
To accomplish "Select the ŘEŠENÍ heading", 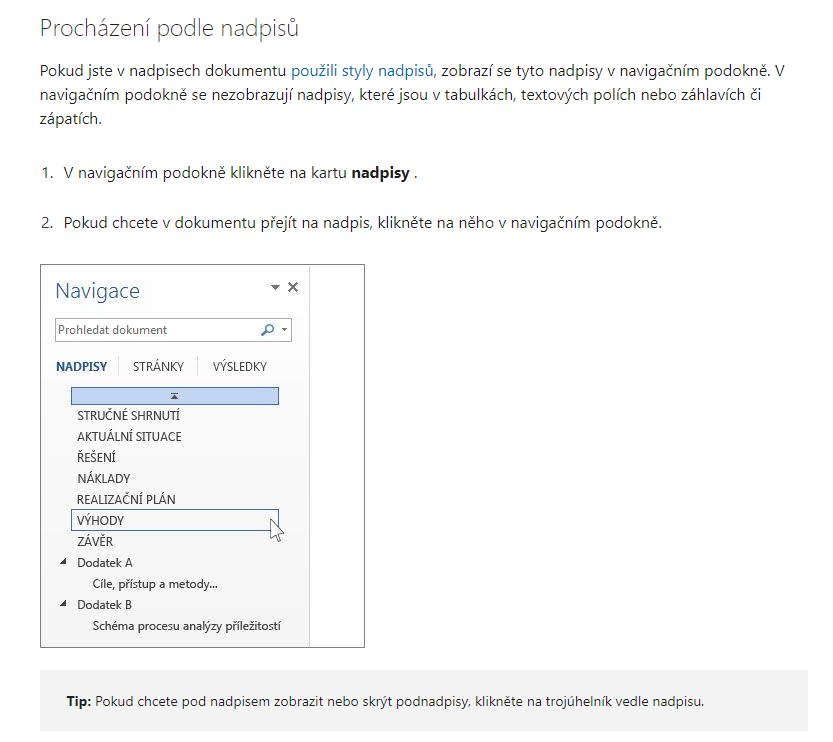I will coord(96,457).
